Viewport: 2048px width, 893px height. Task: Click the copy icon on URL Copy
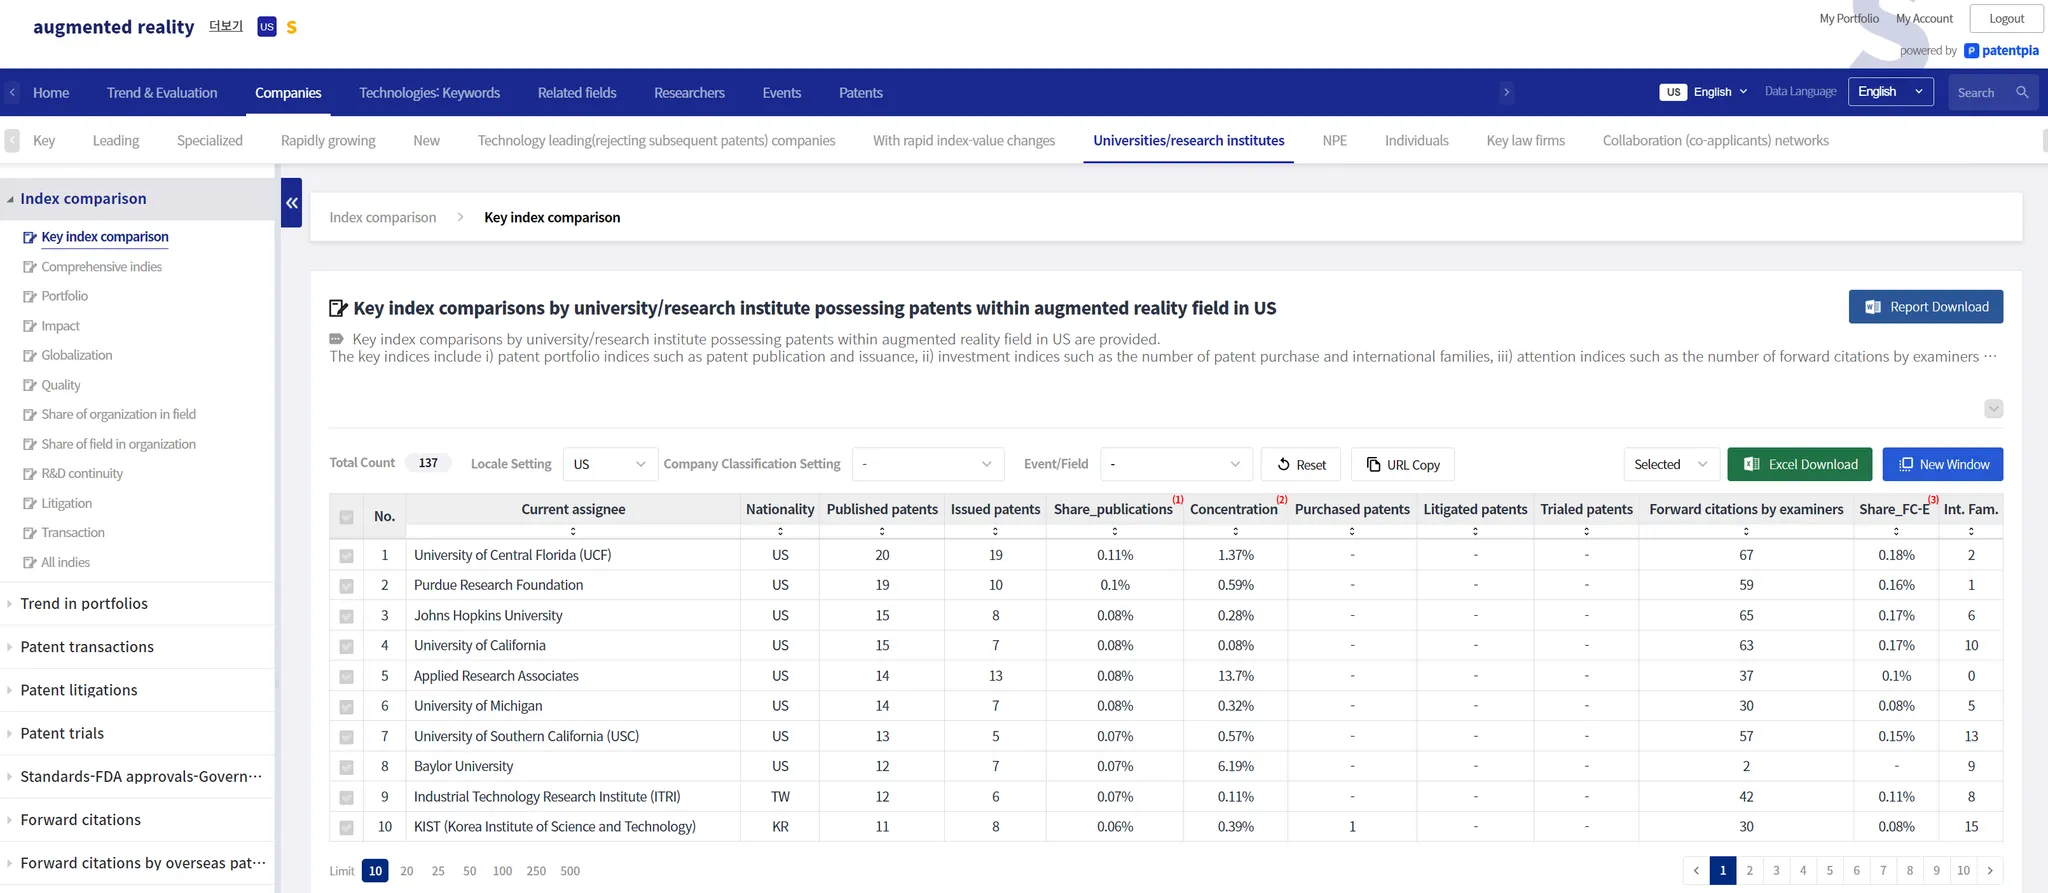coord(1374,464)
